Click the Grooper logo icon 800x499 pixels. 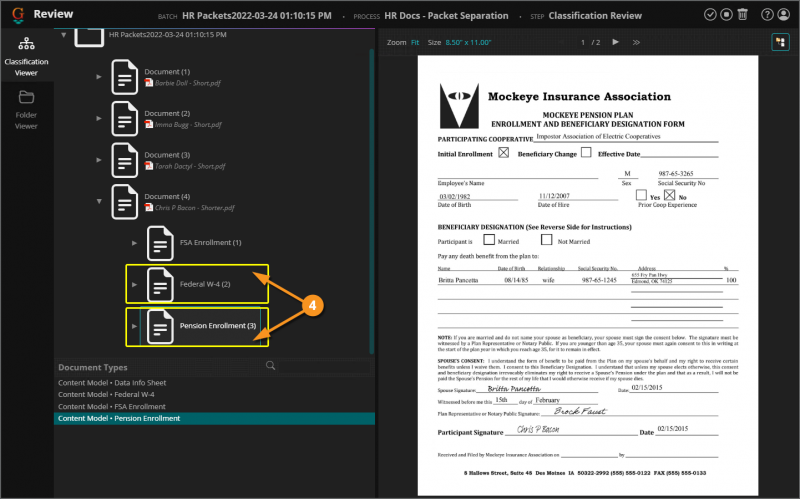pos(18,15)
